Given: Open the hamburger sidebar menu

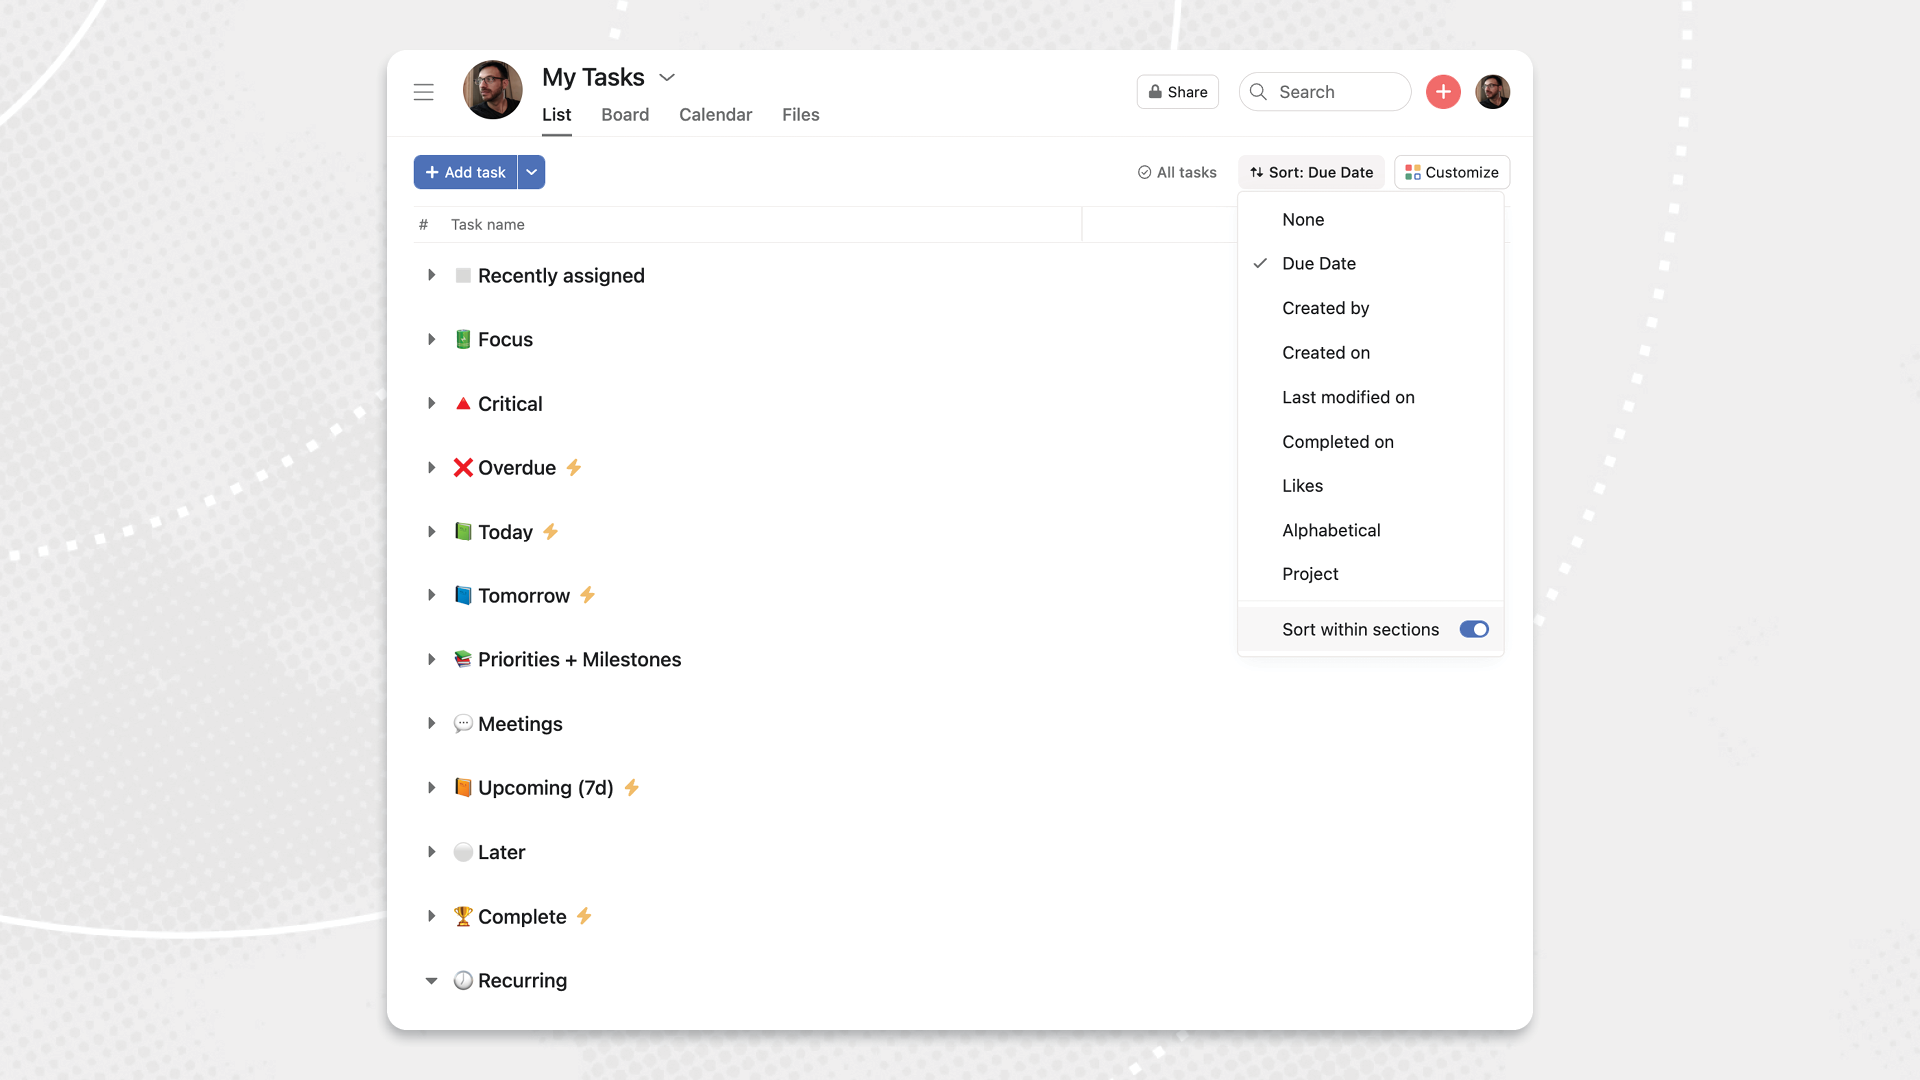Looking at the screenshot, I should (x=424, y=92).
